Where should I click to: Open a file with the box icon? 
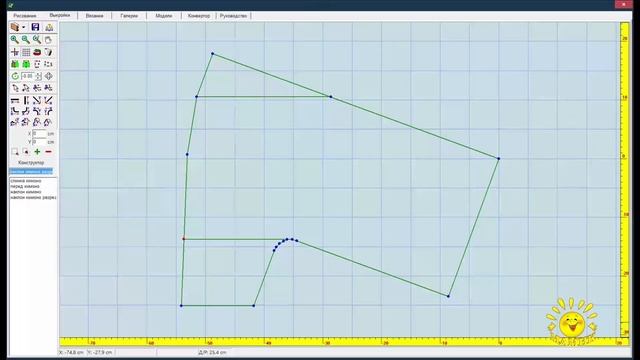coord(15,27)
